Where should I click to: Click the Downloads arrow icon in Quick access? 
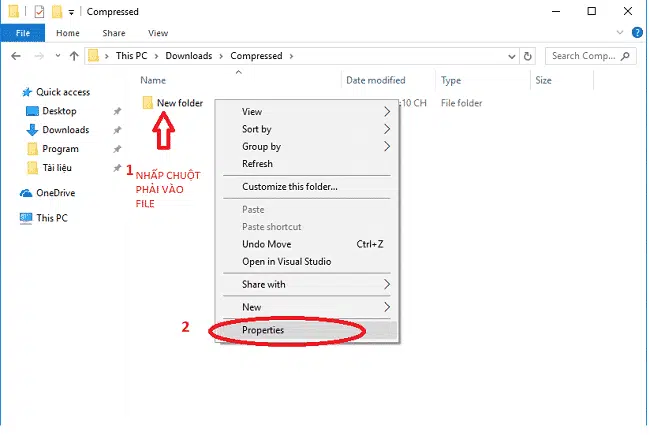(x=32, y=130)
